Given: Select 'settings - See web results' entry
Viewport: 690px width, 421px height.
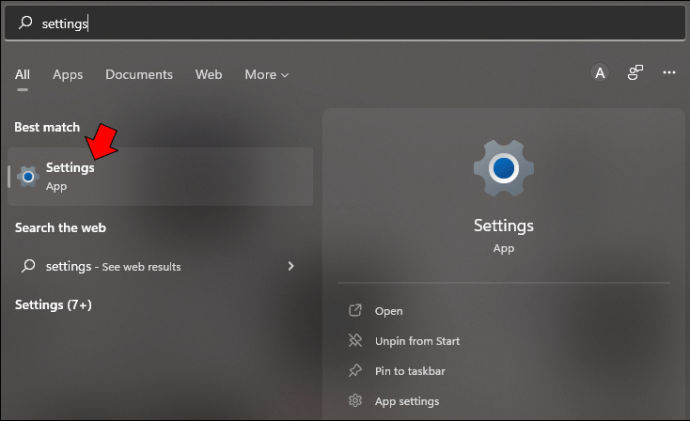Looking at the screenshot, I should [158, 266].
